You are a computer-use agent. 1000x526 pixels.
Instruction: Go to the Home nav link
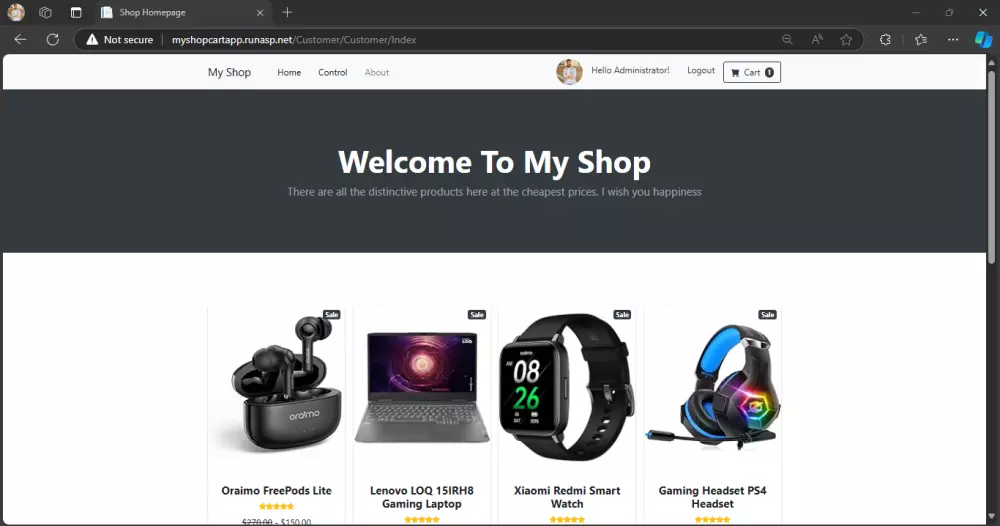[x=289, y=73]
